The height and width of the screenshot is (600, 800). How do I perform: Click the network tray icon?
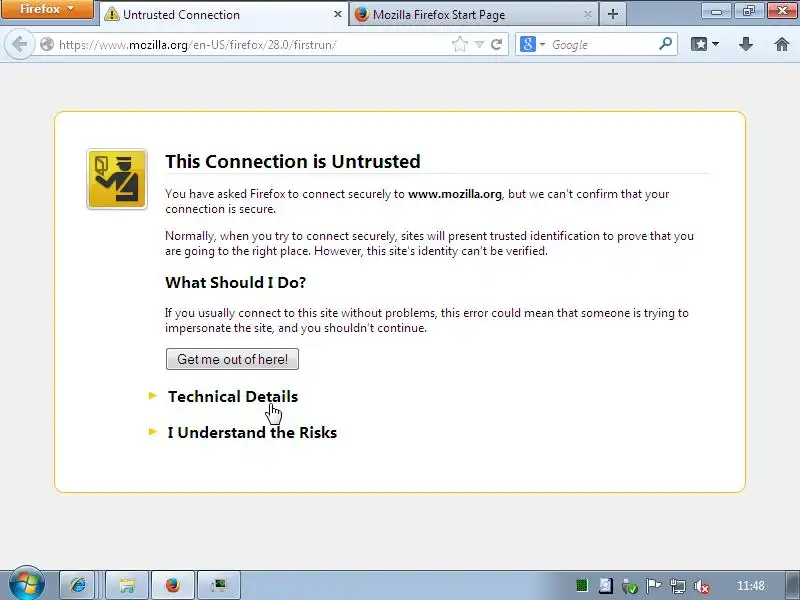[x=678, y=586]
